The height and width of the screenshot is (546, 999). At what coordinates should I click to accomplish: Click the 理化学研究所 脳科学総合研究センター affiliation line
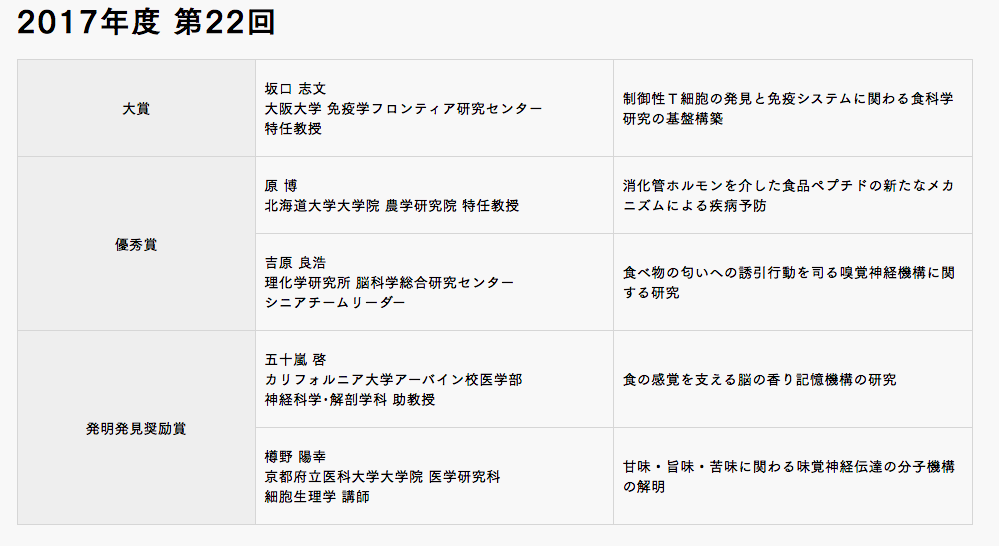click(389, 282)
